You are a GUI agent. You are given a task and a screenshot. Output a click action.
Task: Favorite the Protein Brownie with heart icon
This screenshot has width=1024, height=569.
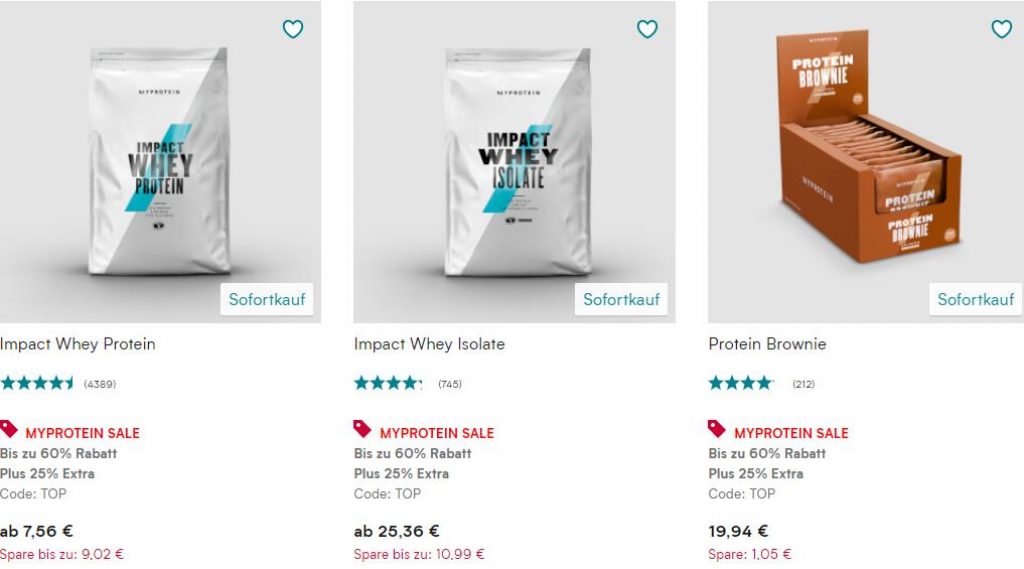[1002, 29]
